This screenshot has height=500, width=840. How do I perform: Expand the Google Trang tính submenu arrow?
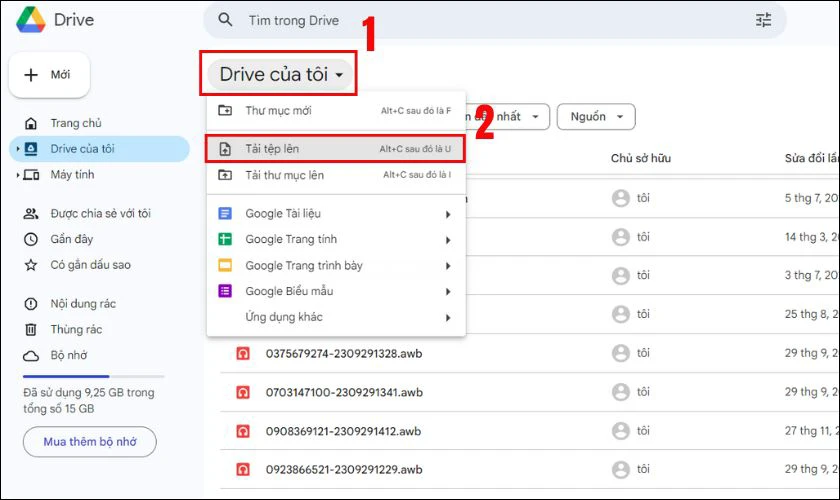tap(448, 240)
